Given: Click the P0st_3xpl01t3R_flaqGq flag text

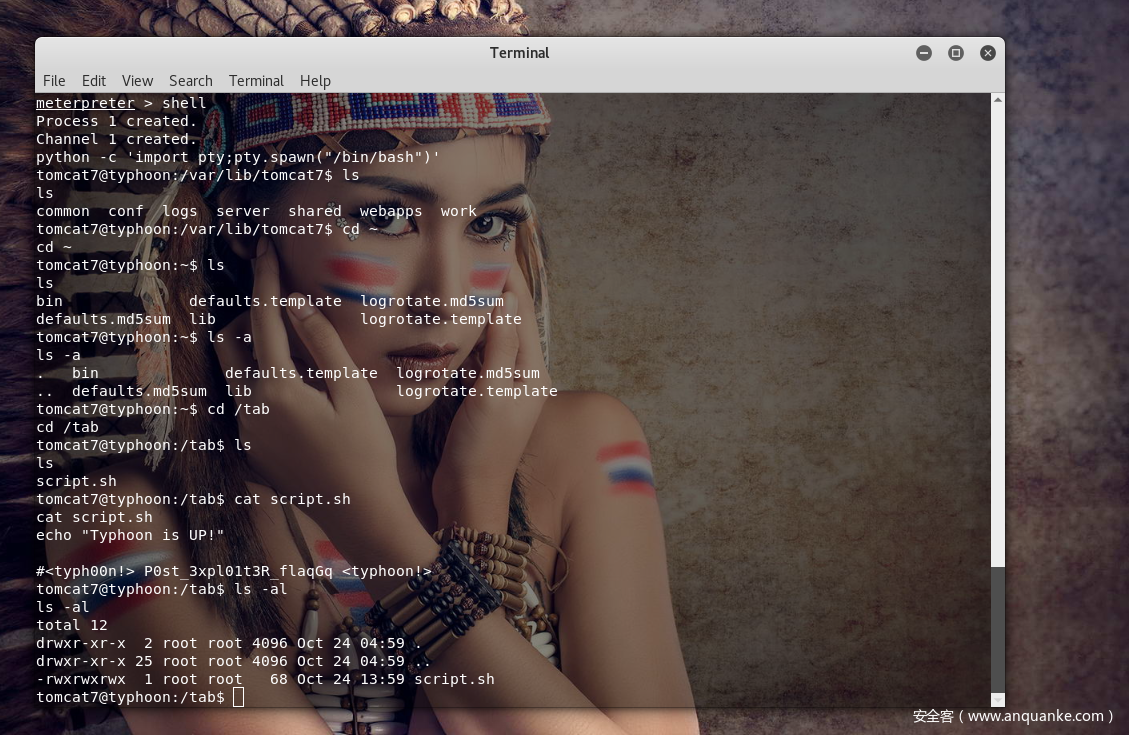Looking at the screenshot, I should click(238, 571).
